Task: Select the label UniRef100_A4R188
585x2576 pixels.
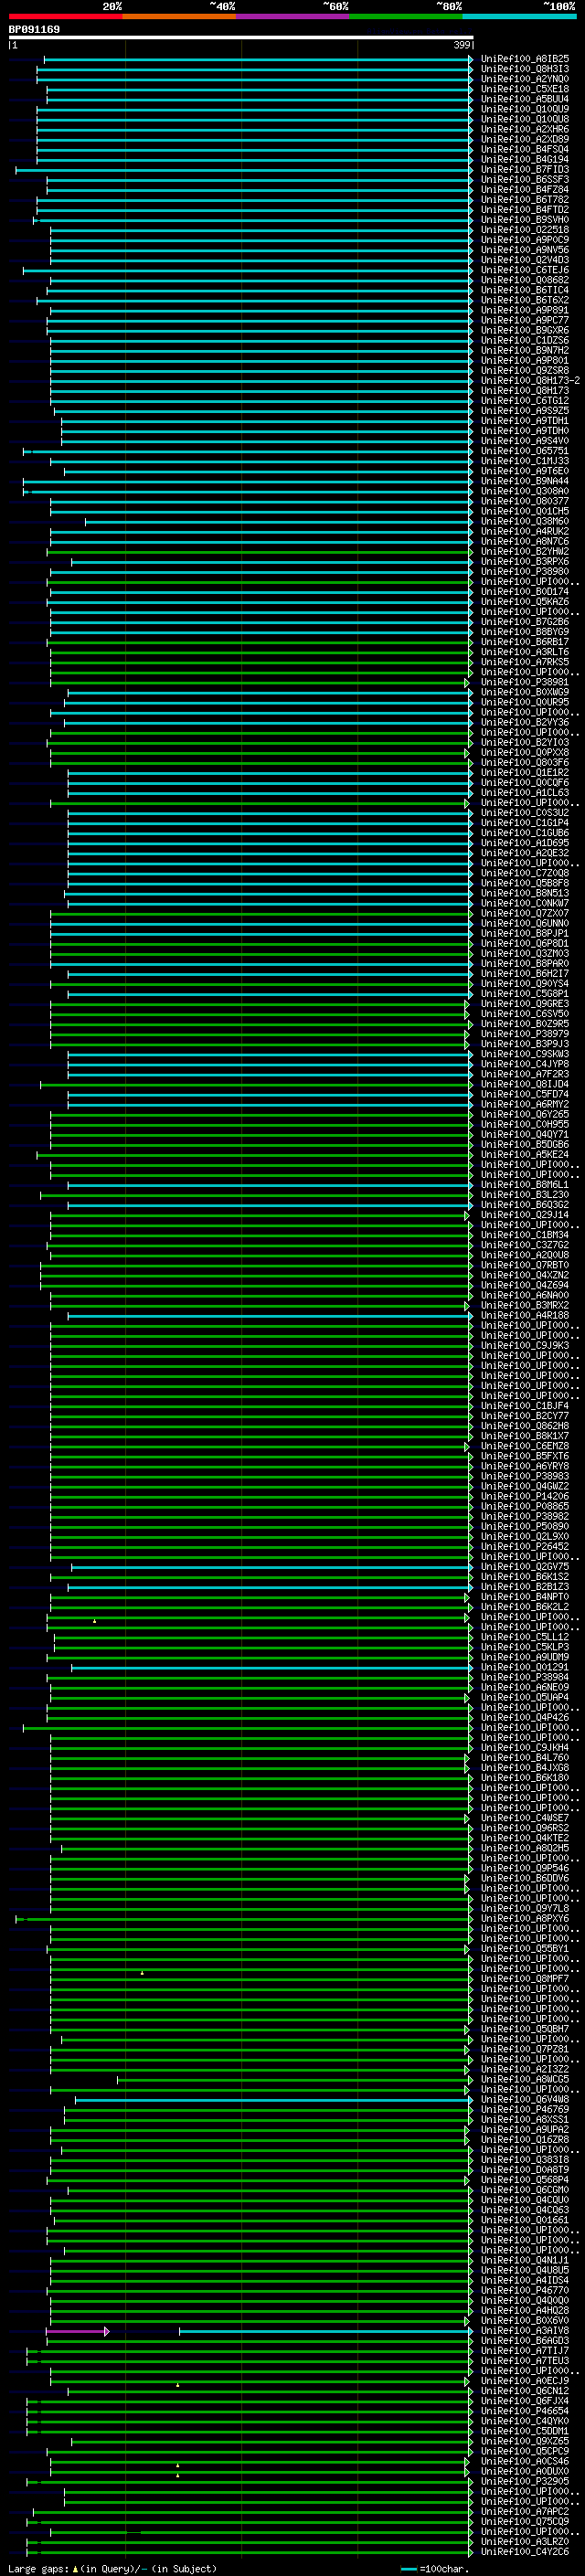Action: point(525,1315)
